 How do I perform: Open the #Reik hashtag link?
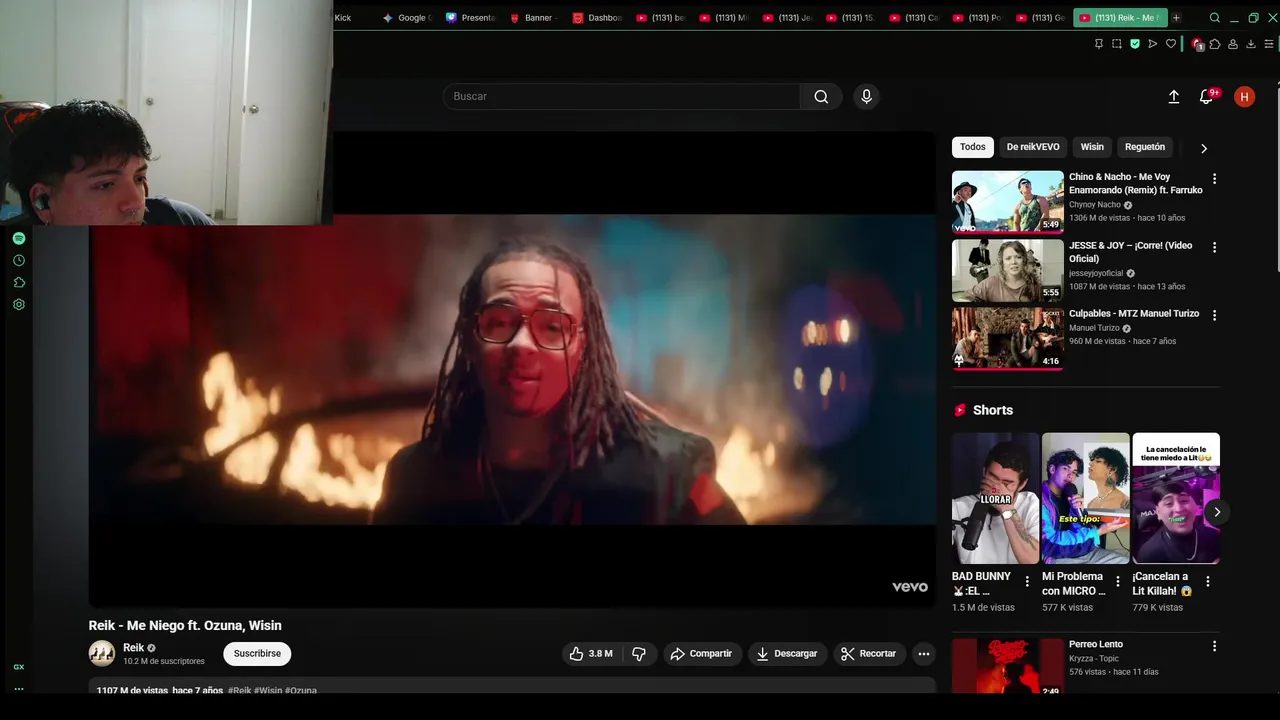(240, 691)
